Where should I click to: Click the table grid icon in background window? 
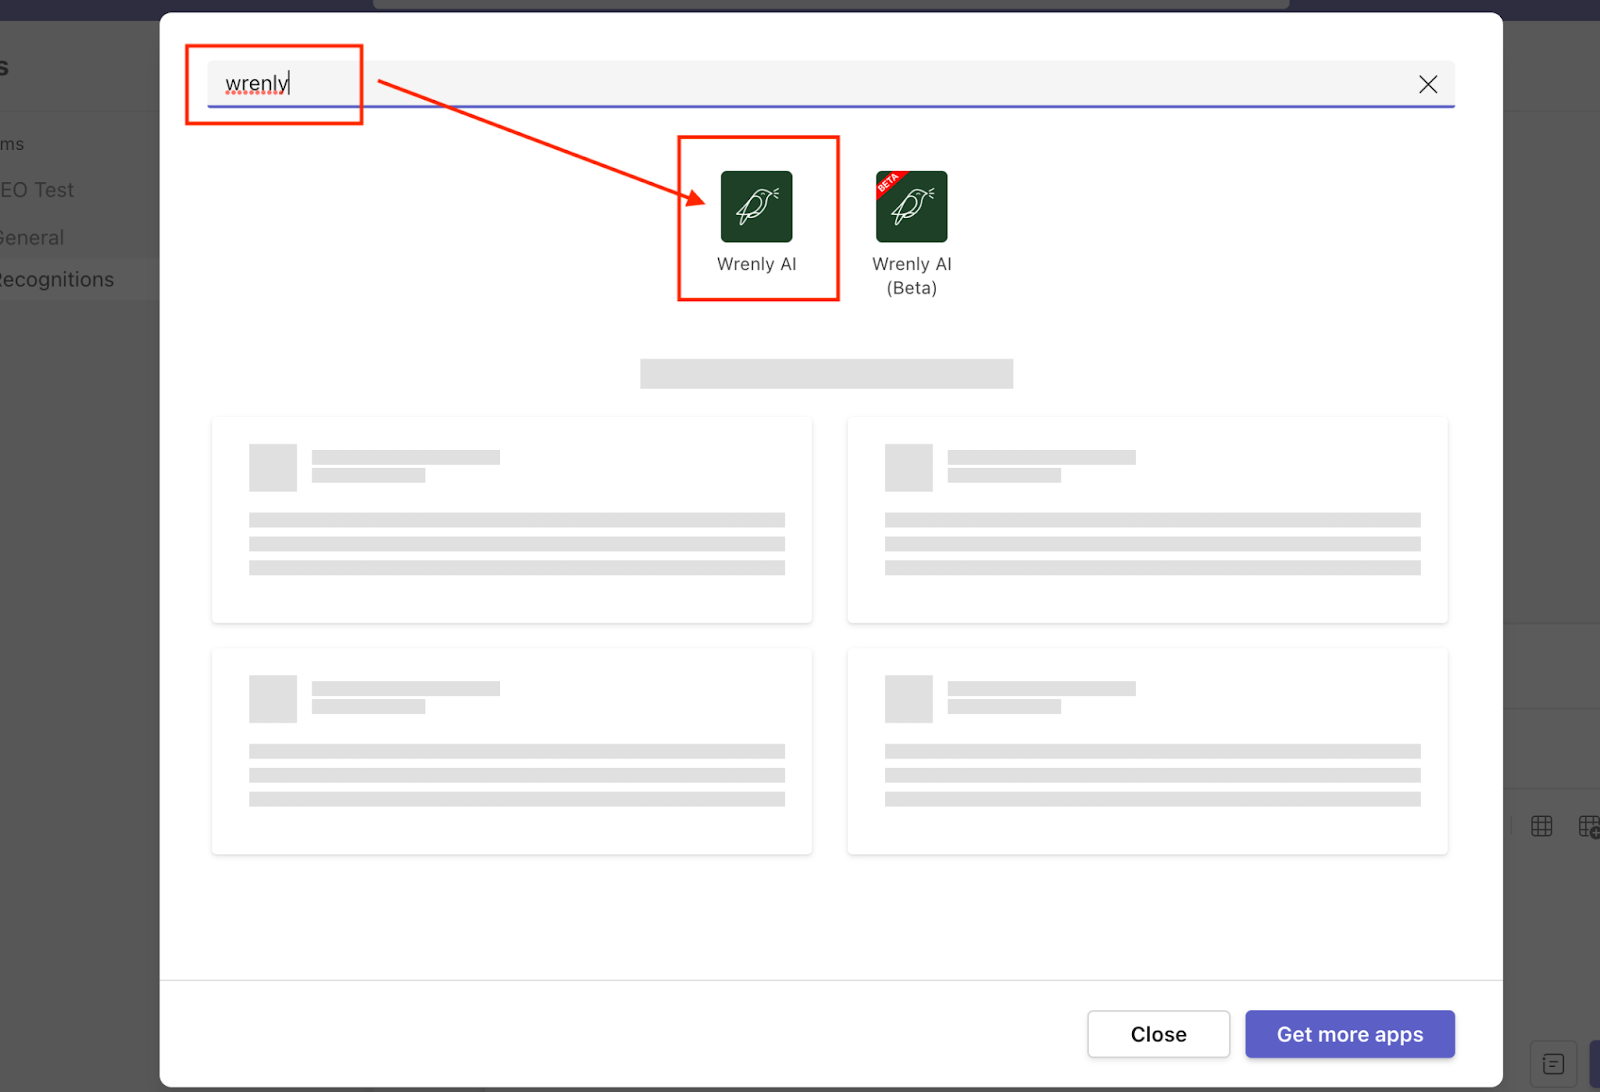1542,826
